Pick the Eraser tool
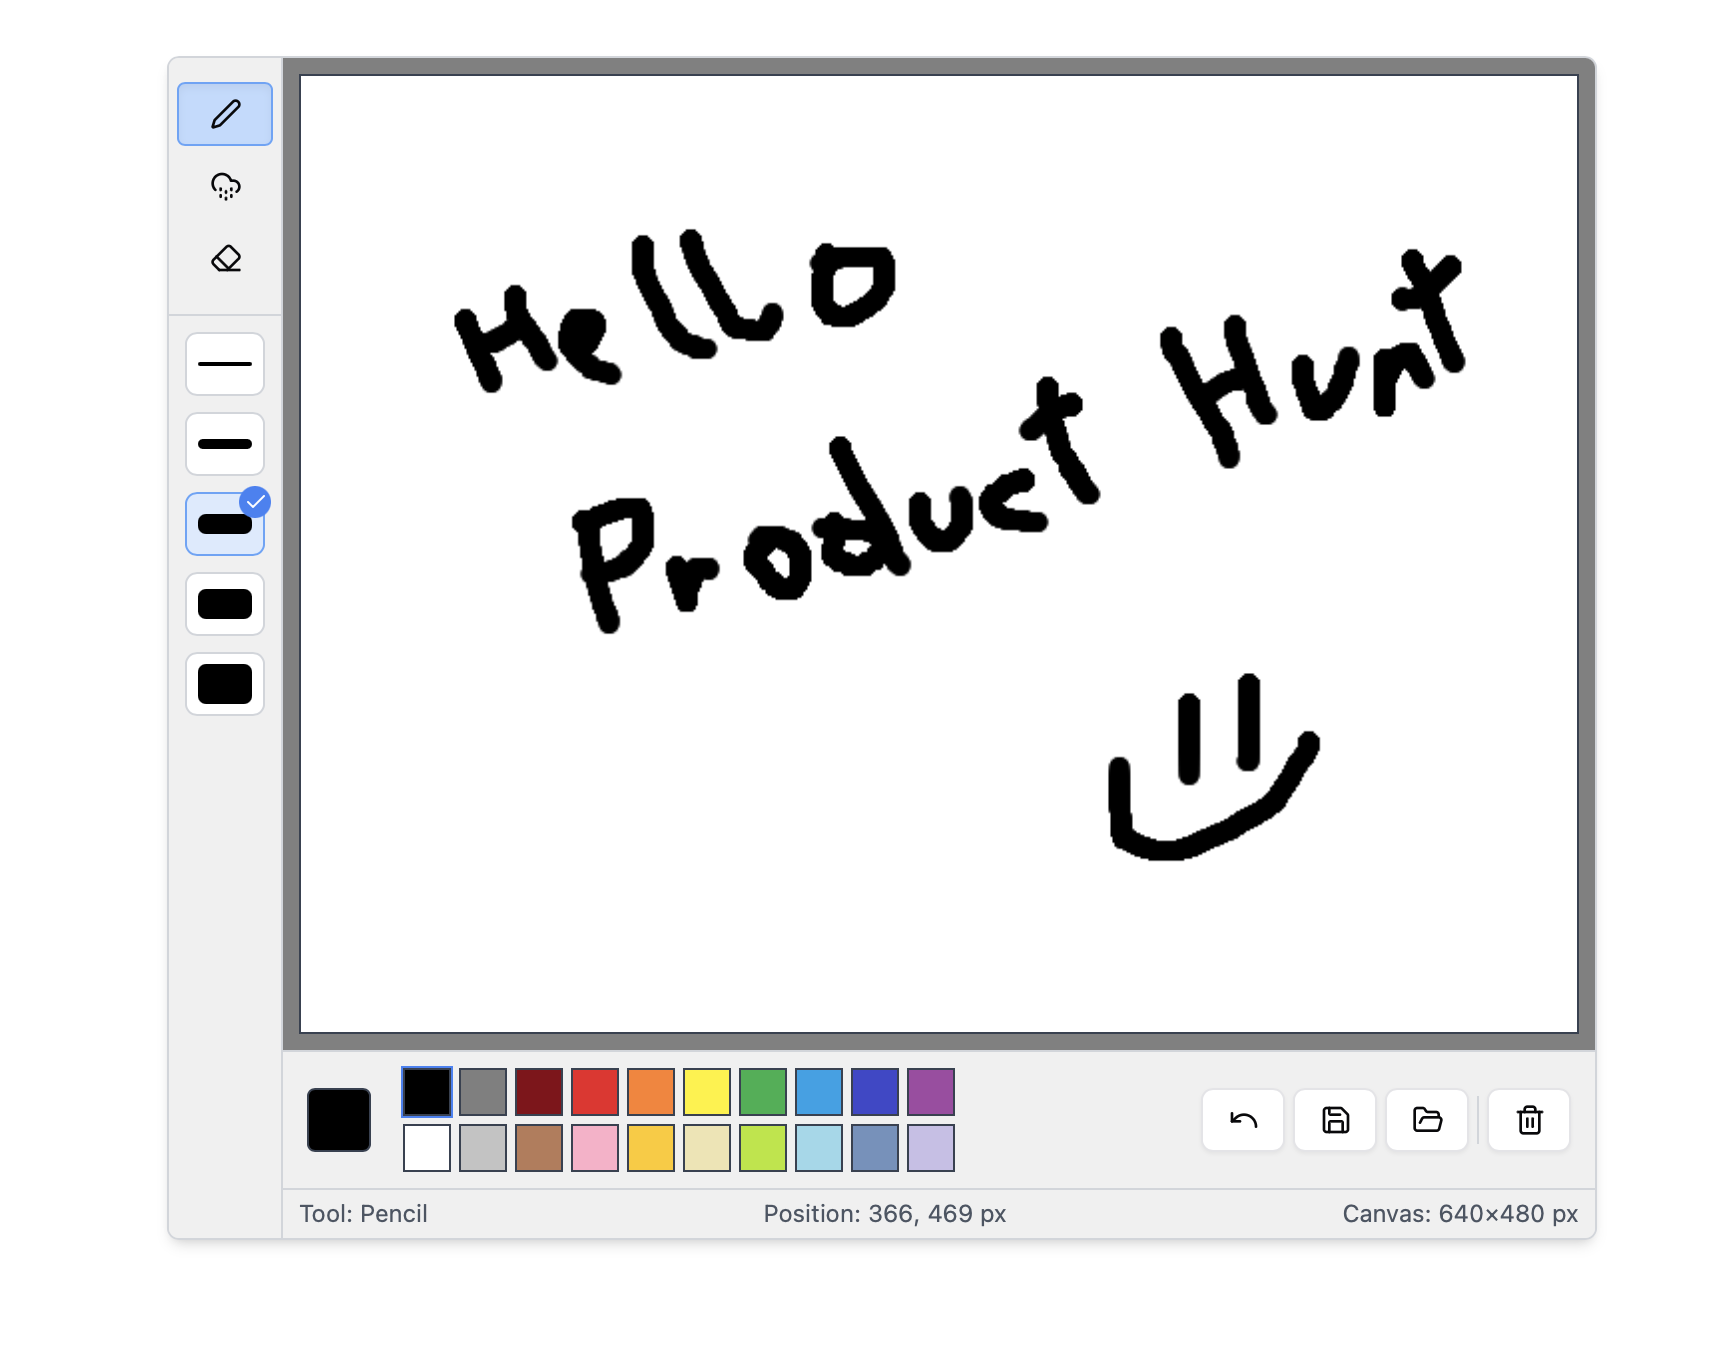Screen dimensions: 1712x1350 (x=224, y=258)
